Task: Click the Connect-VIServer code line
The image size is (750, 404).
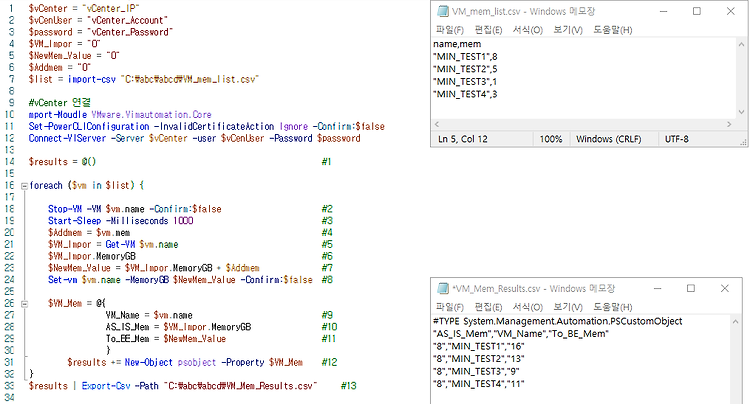Action: click(195, 138)
